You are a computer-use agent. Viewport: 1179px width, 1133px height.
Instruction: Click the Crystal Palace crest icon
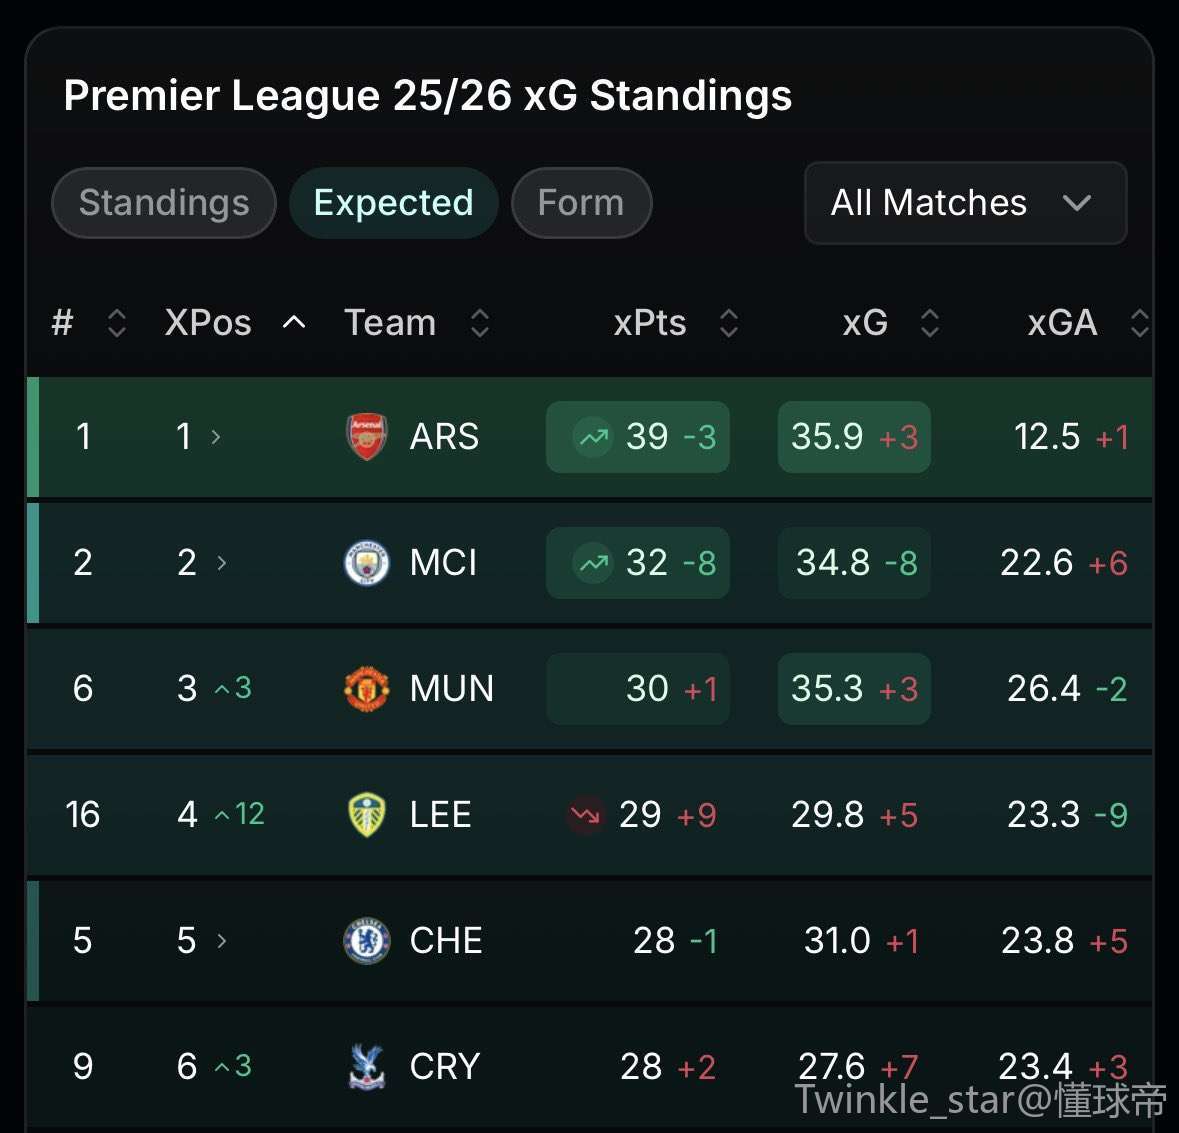coord(367,1066)
